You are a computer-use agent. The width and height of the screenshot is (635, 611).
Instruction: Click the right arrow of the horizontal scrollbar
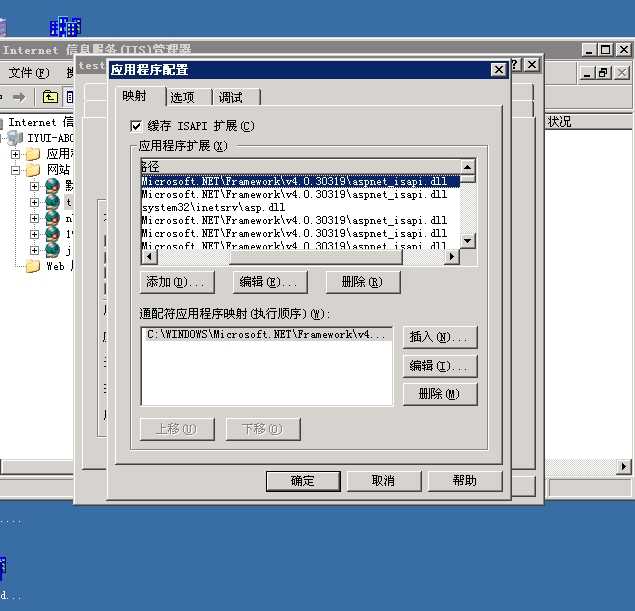[x=452, y=257]
